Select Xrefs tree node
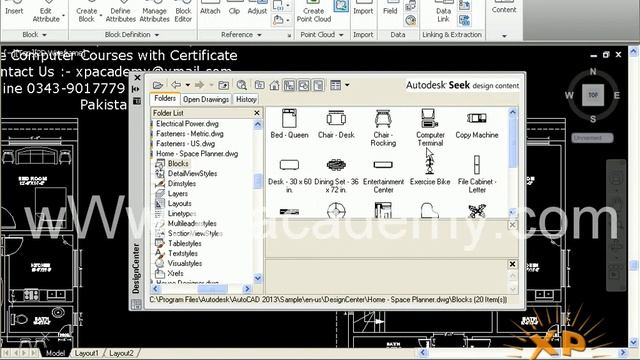The image size is (640, 360). [175, 273]
